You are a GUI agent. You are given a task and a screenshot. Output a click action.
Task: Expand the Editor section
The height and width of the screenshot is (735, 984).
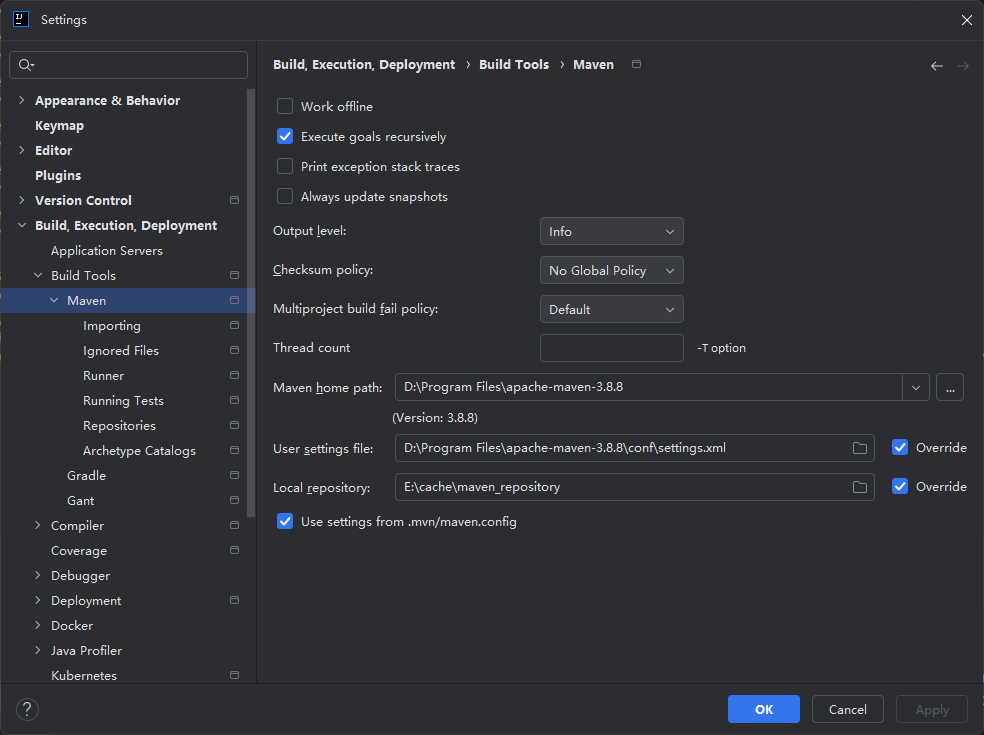pyautogui.click(x=22, y=150)
